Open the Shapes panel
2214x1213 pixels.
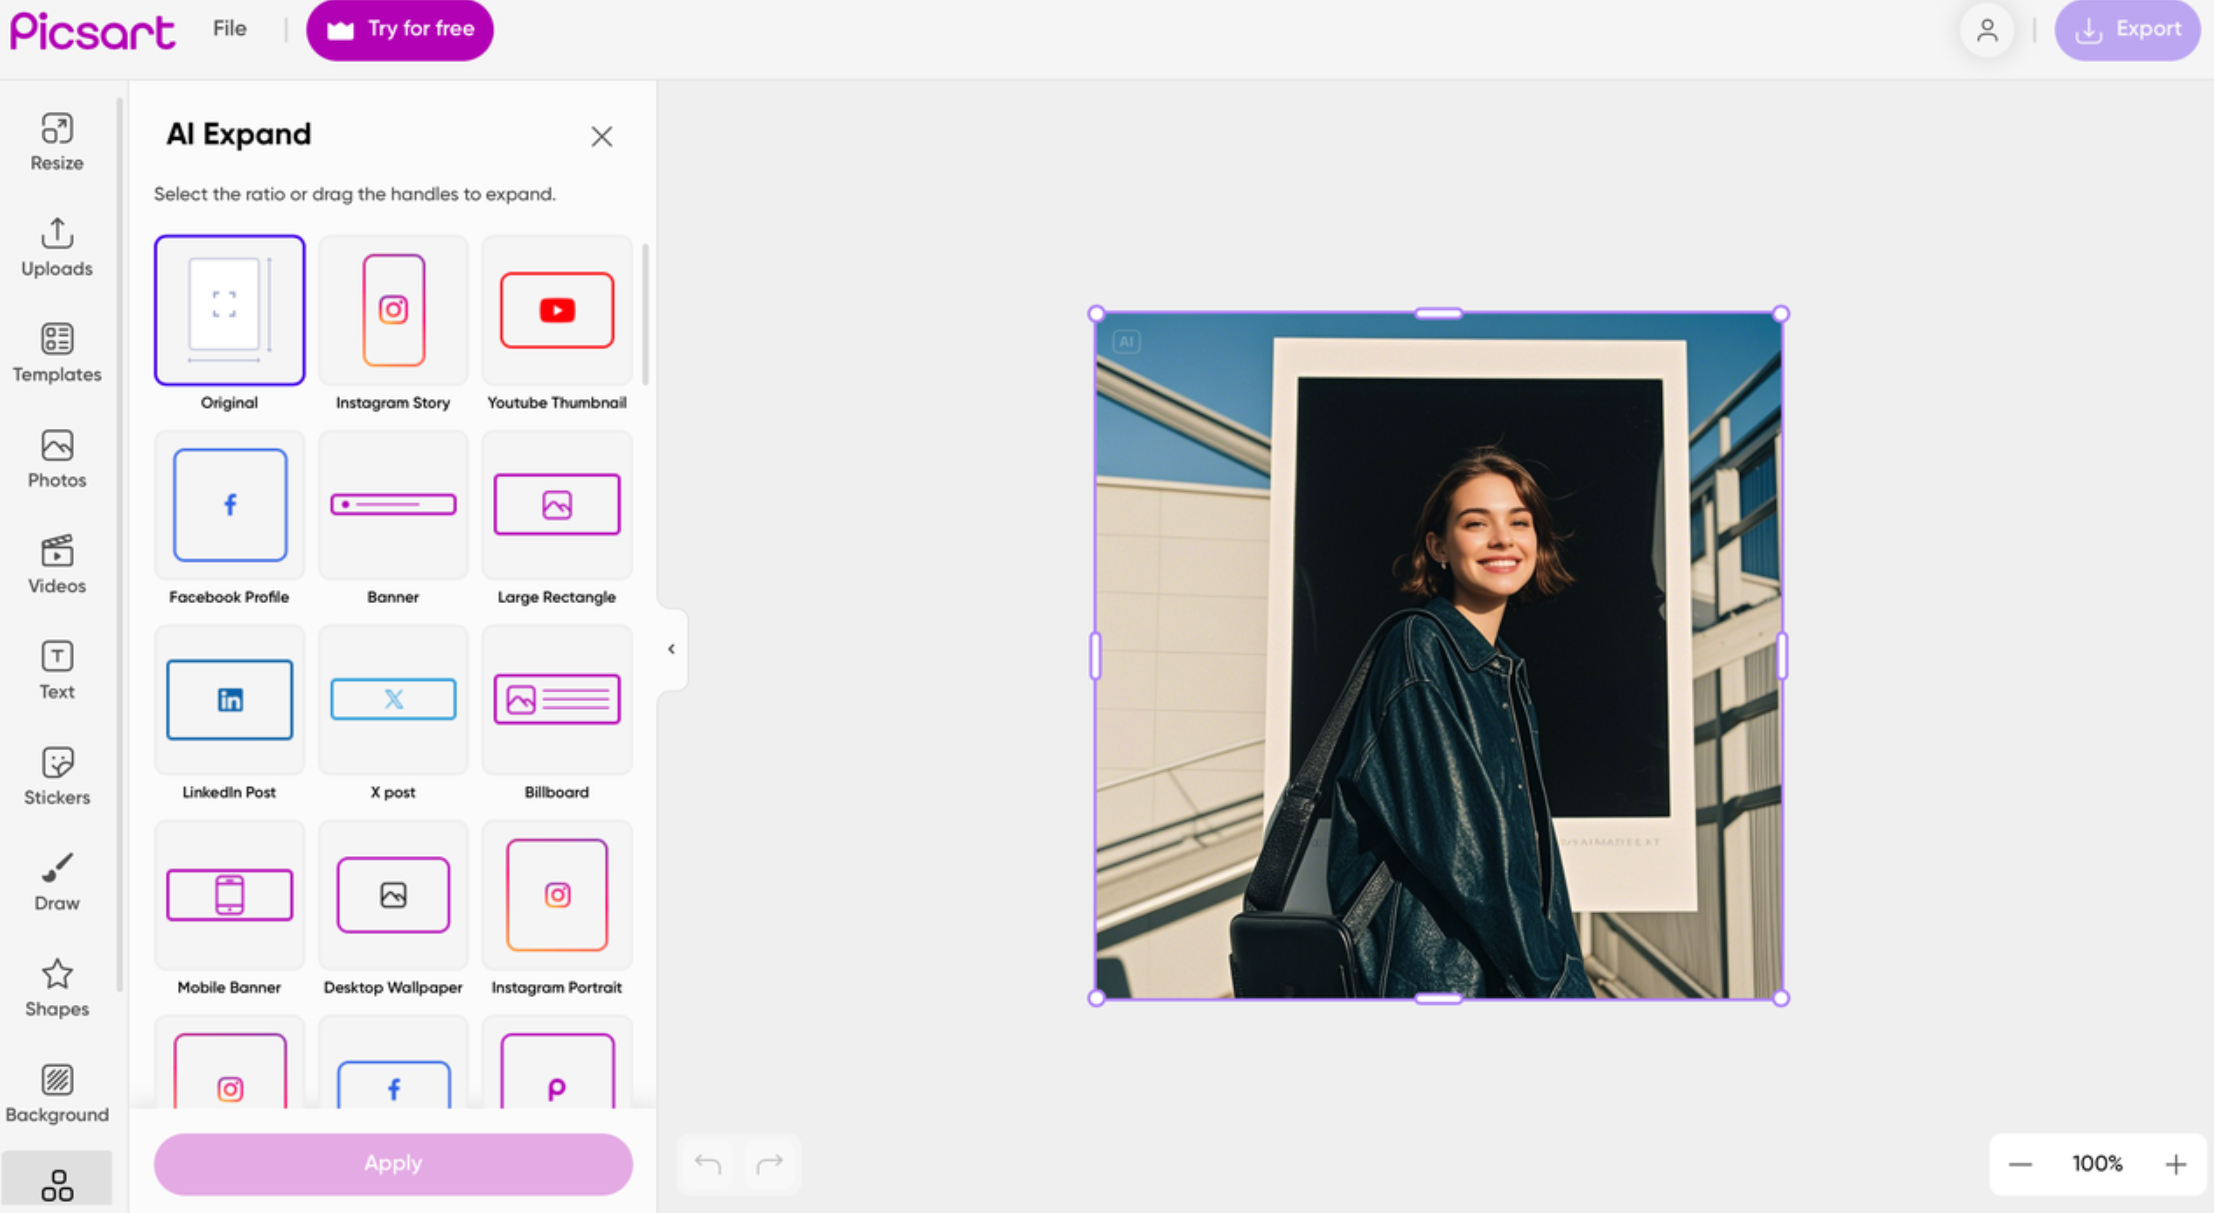57,987
